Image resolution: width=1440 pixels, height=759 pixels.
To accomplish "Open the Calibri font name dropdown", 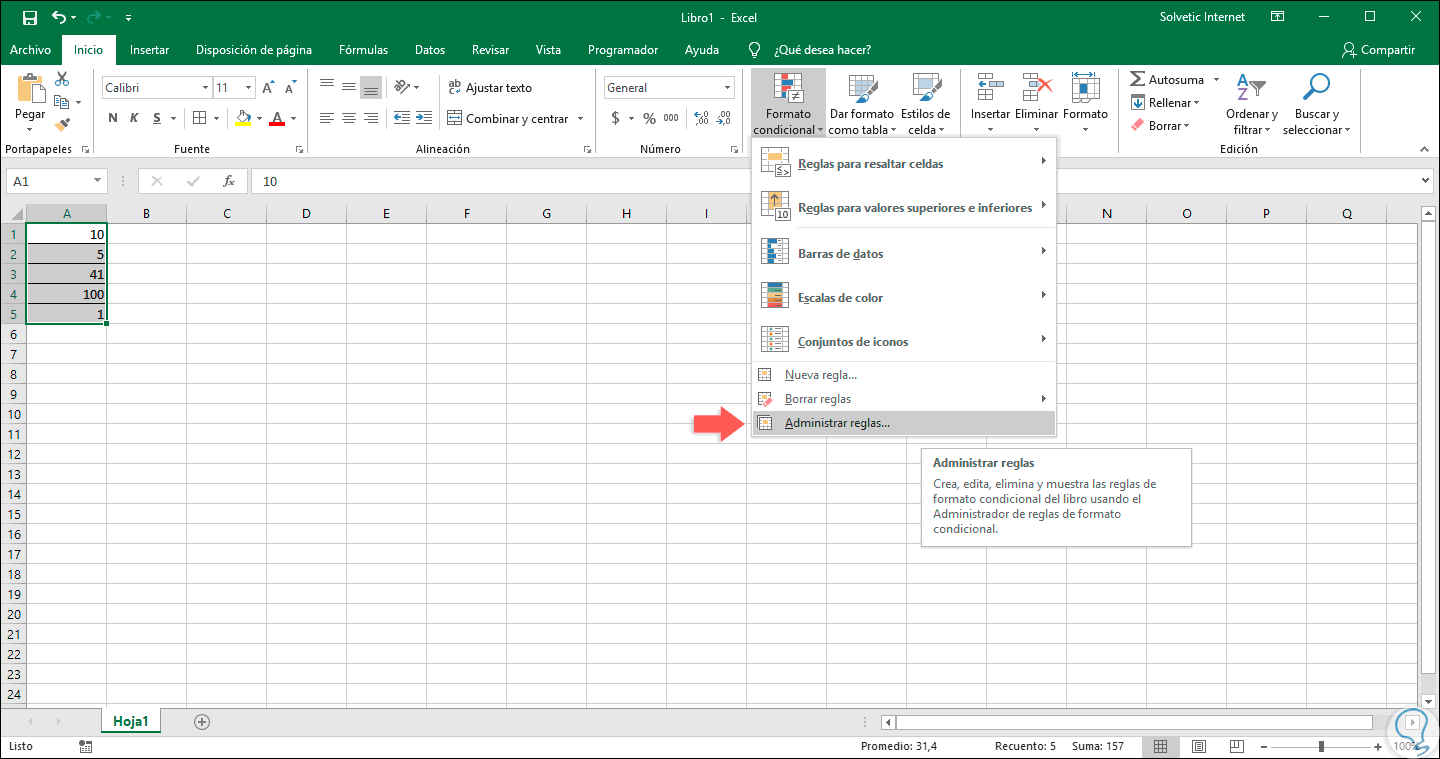I will 205,88.
